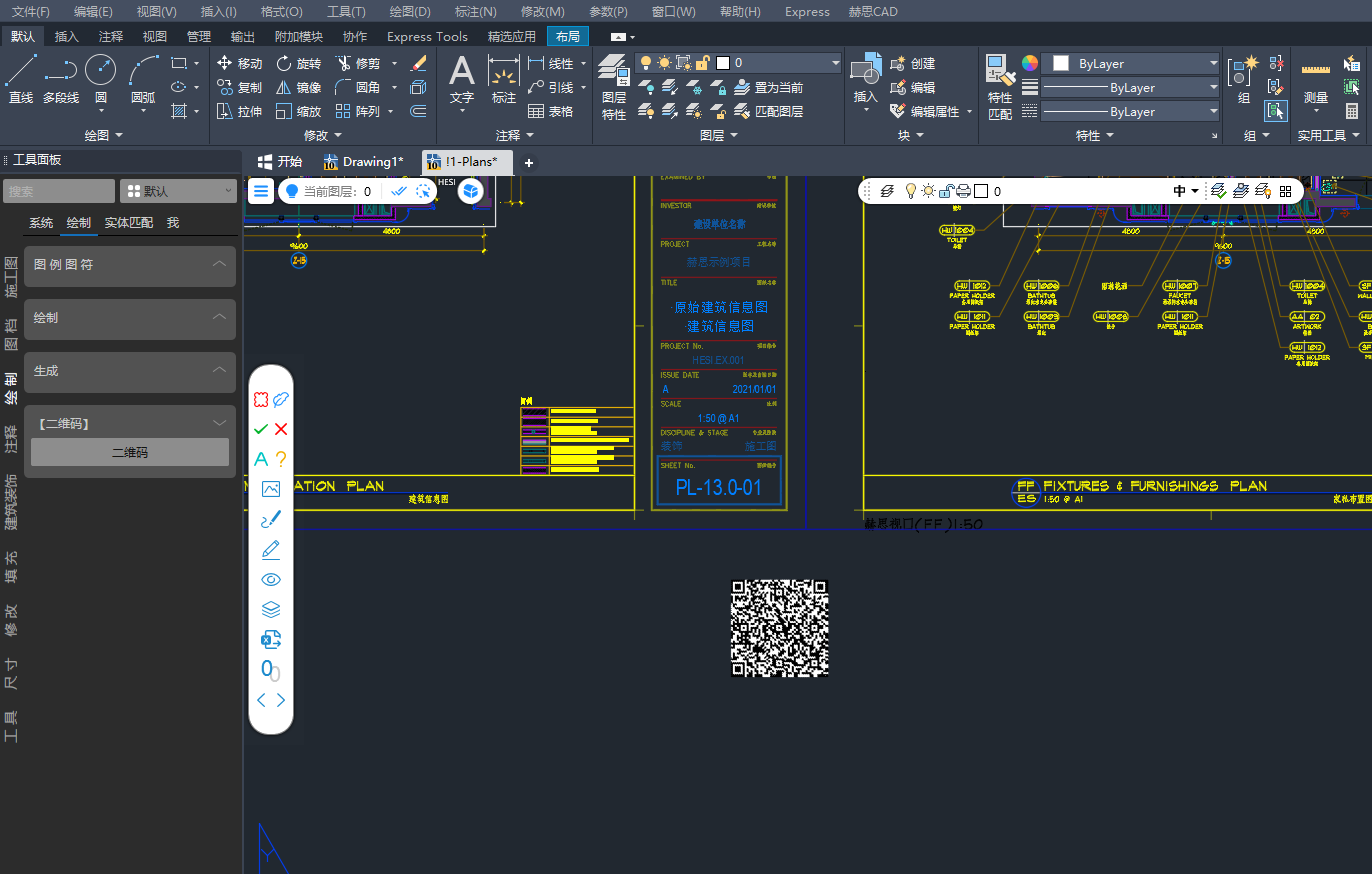Click the image icon in floating toolbar

[x=270, y=489]
